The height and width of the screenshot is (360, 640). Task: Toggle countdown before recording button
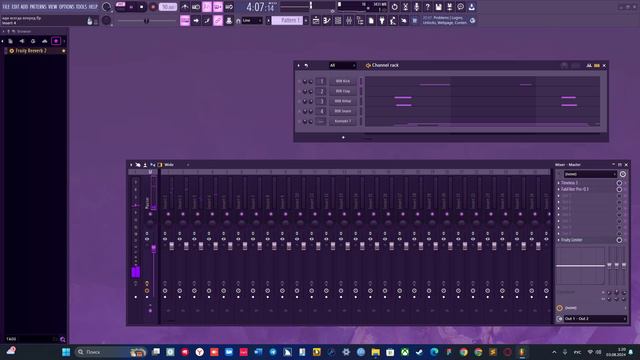click(207, 7)
